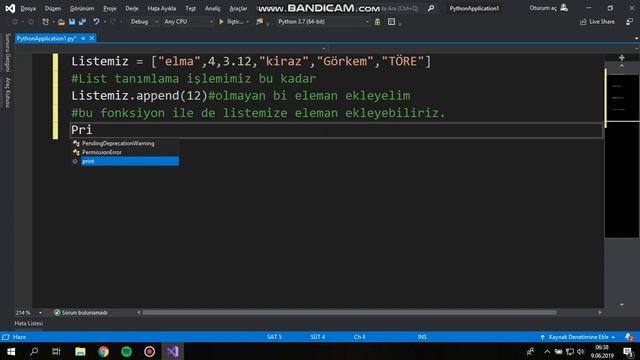
Task: Click the Redo arrow icon
Action: pyautogui.click(x=113, y=22)
